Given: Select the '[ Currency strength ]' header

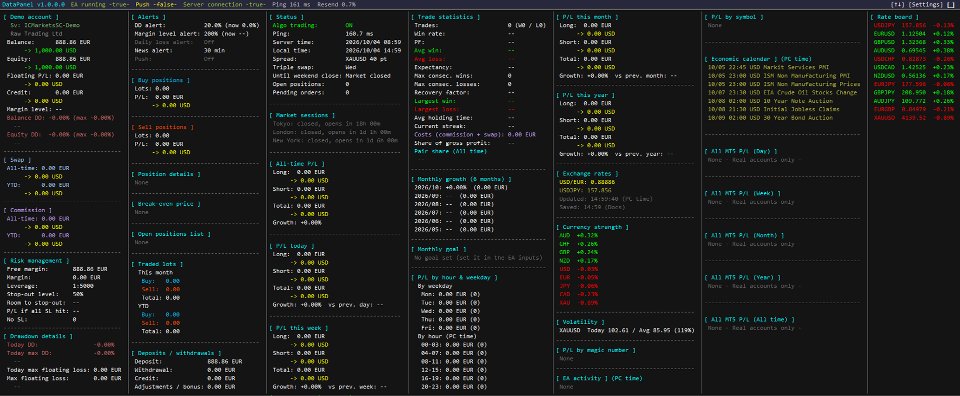Looking at the screenshot, I should click(x=592, y=227).
